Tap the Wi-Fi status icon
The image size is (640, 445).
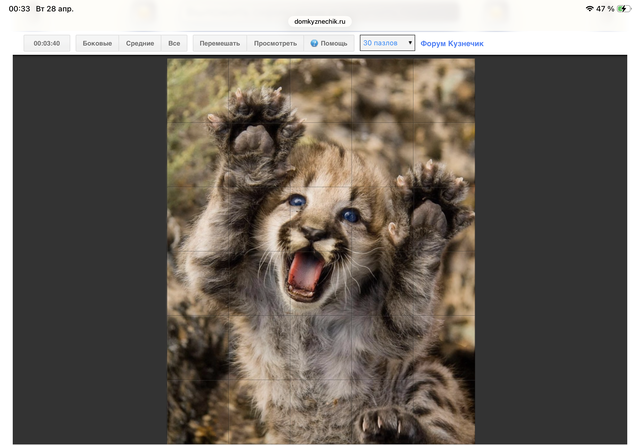click(x=589, y=9)
